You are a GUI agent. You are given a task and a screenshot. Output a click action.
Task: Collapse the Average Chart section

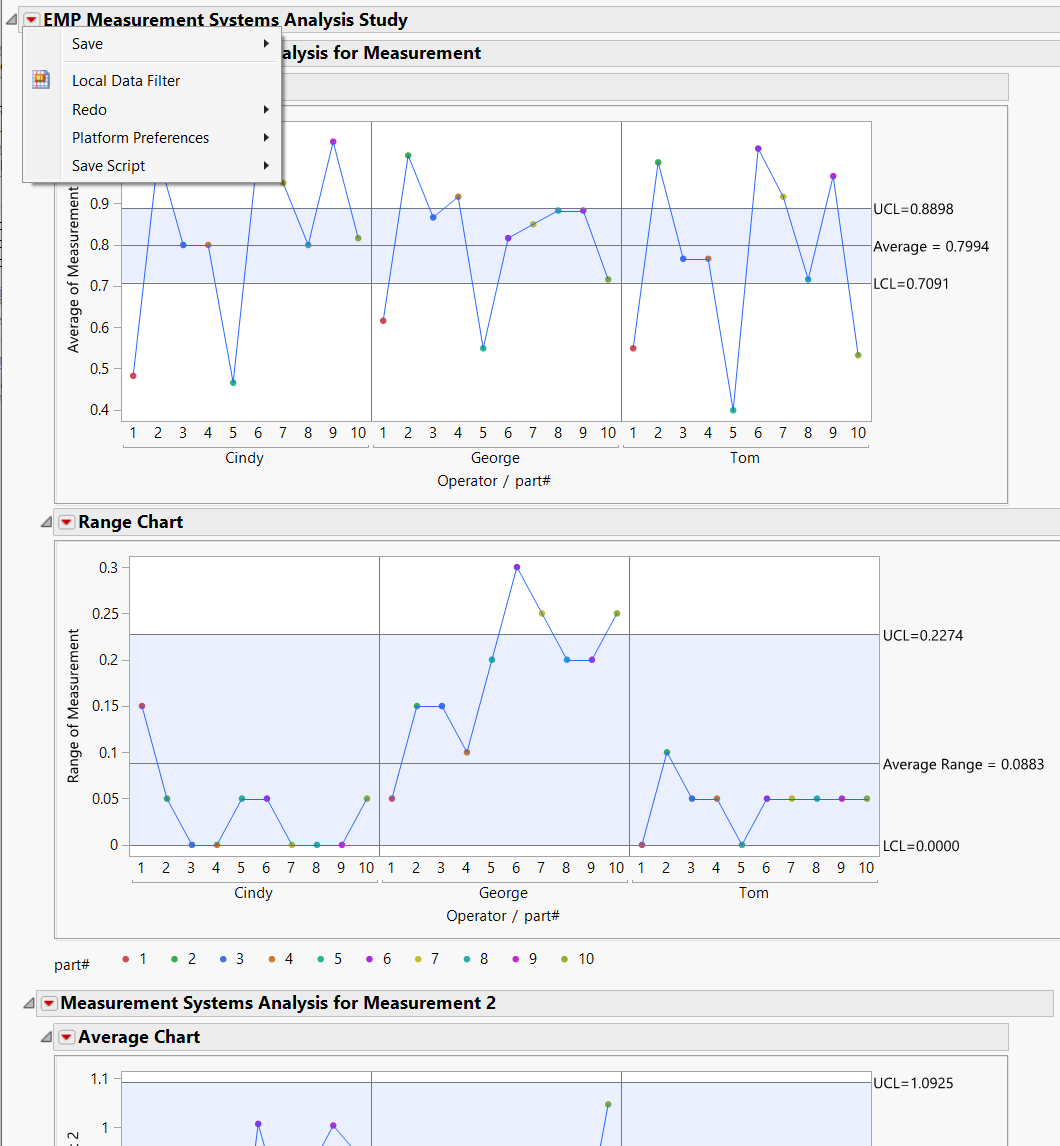click(44, 1037)
